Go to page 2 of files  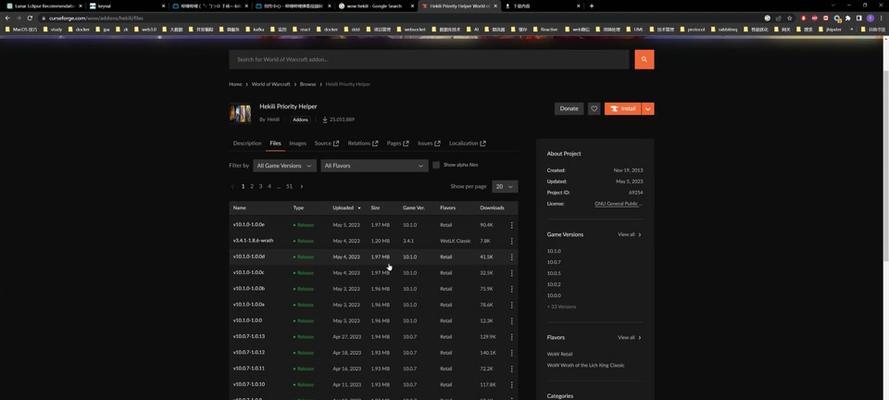(252, 186)
